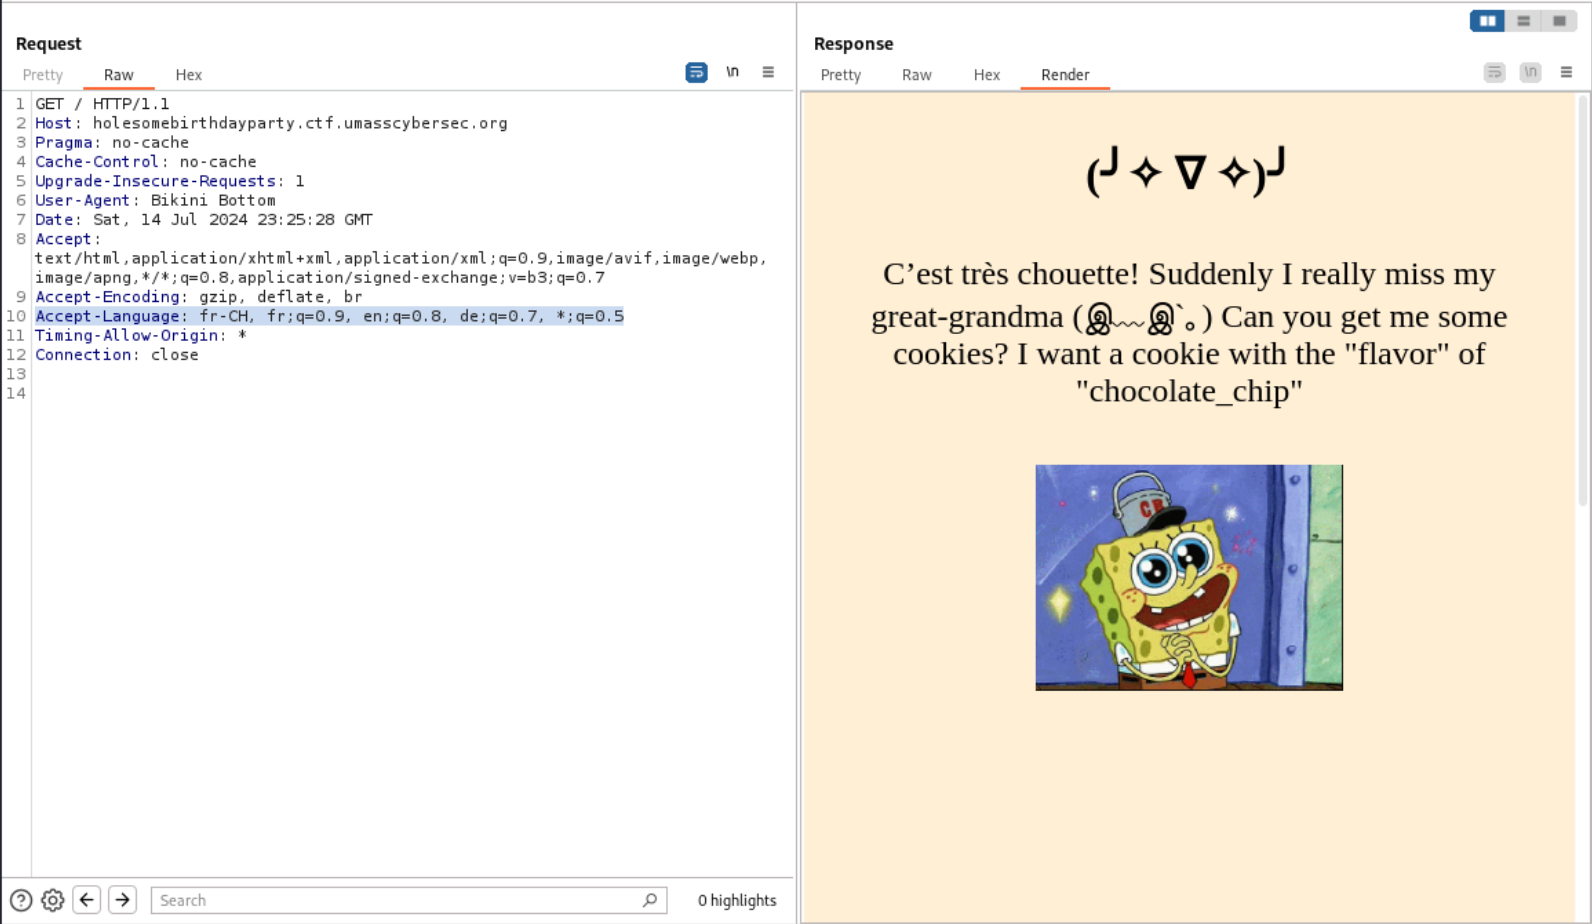This screenshot has width=1592, height=924.
Task: Toggle word wrap in the Request editor
Action: pos(696,73)
